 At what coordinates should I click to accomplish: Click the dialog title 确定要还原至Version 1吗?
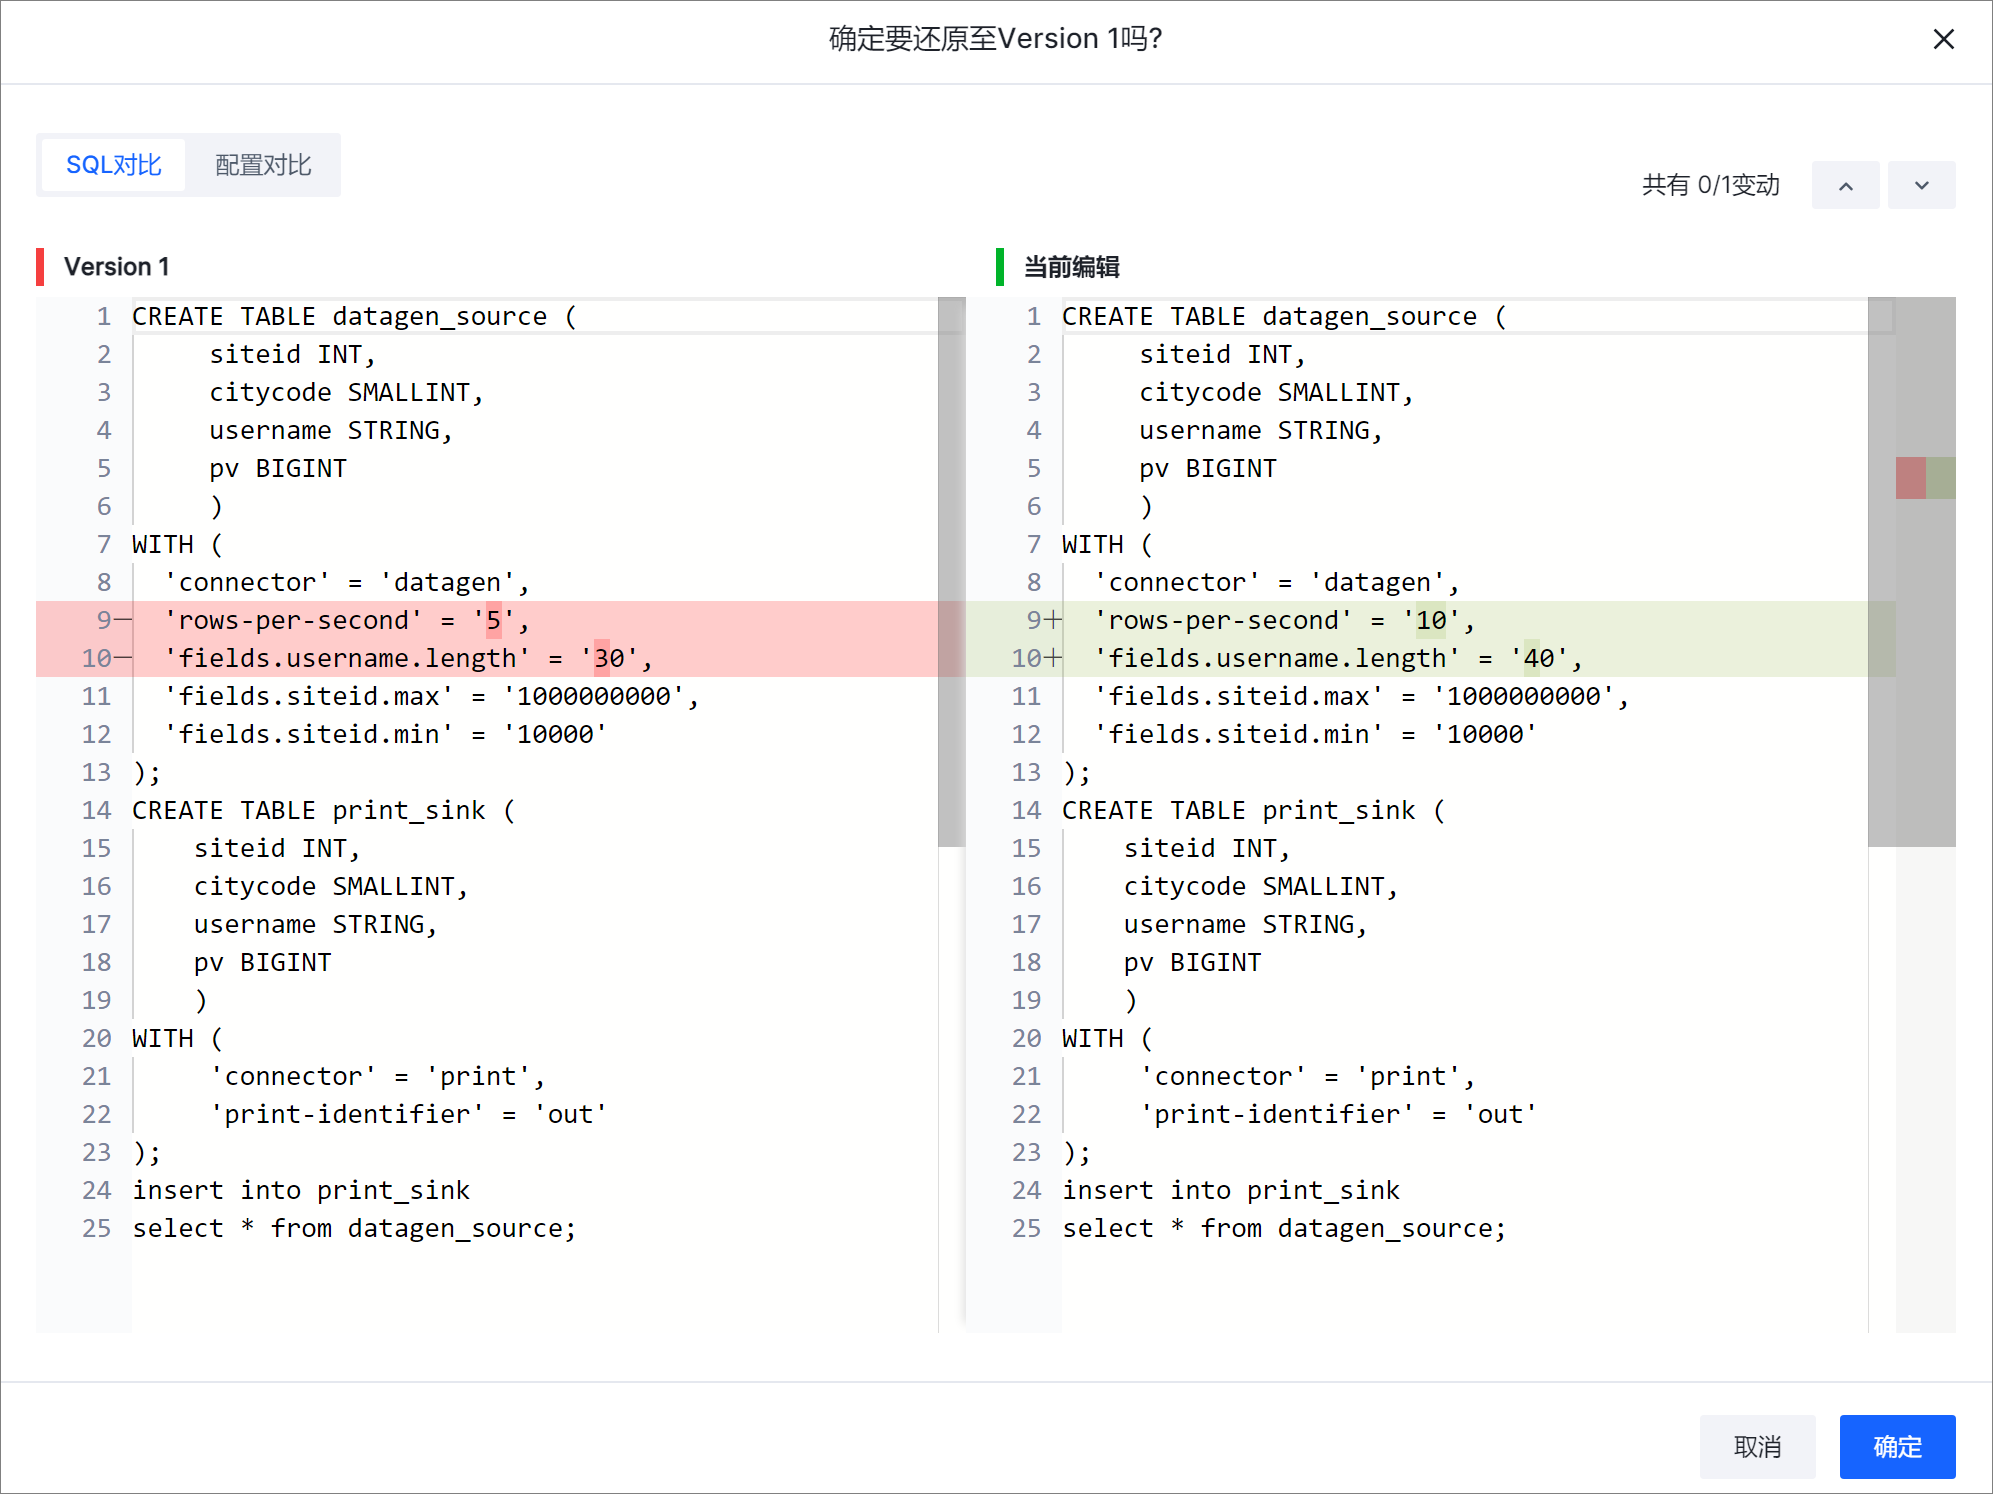click(996, 39)
